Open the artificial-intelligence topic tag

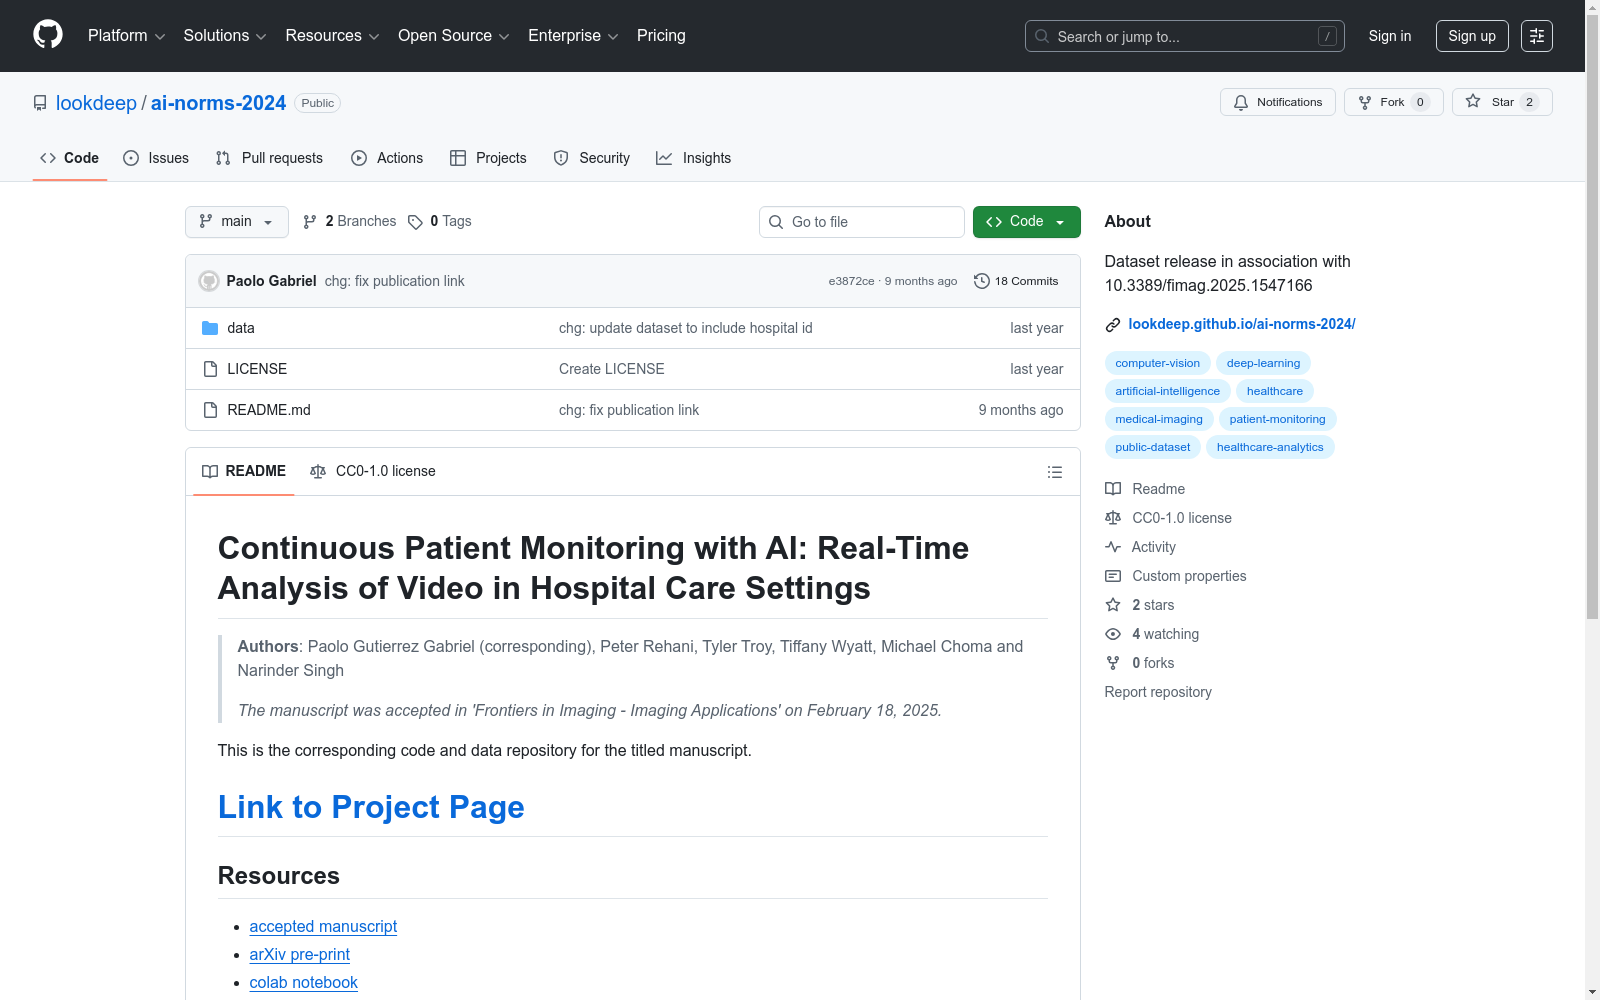[x=1168, y=391]
